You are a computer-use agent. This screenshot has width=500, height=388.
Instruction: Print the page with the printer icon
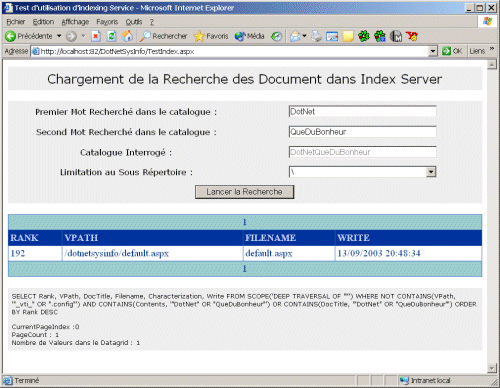316,36
